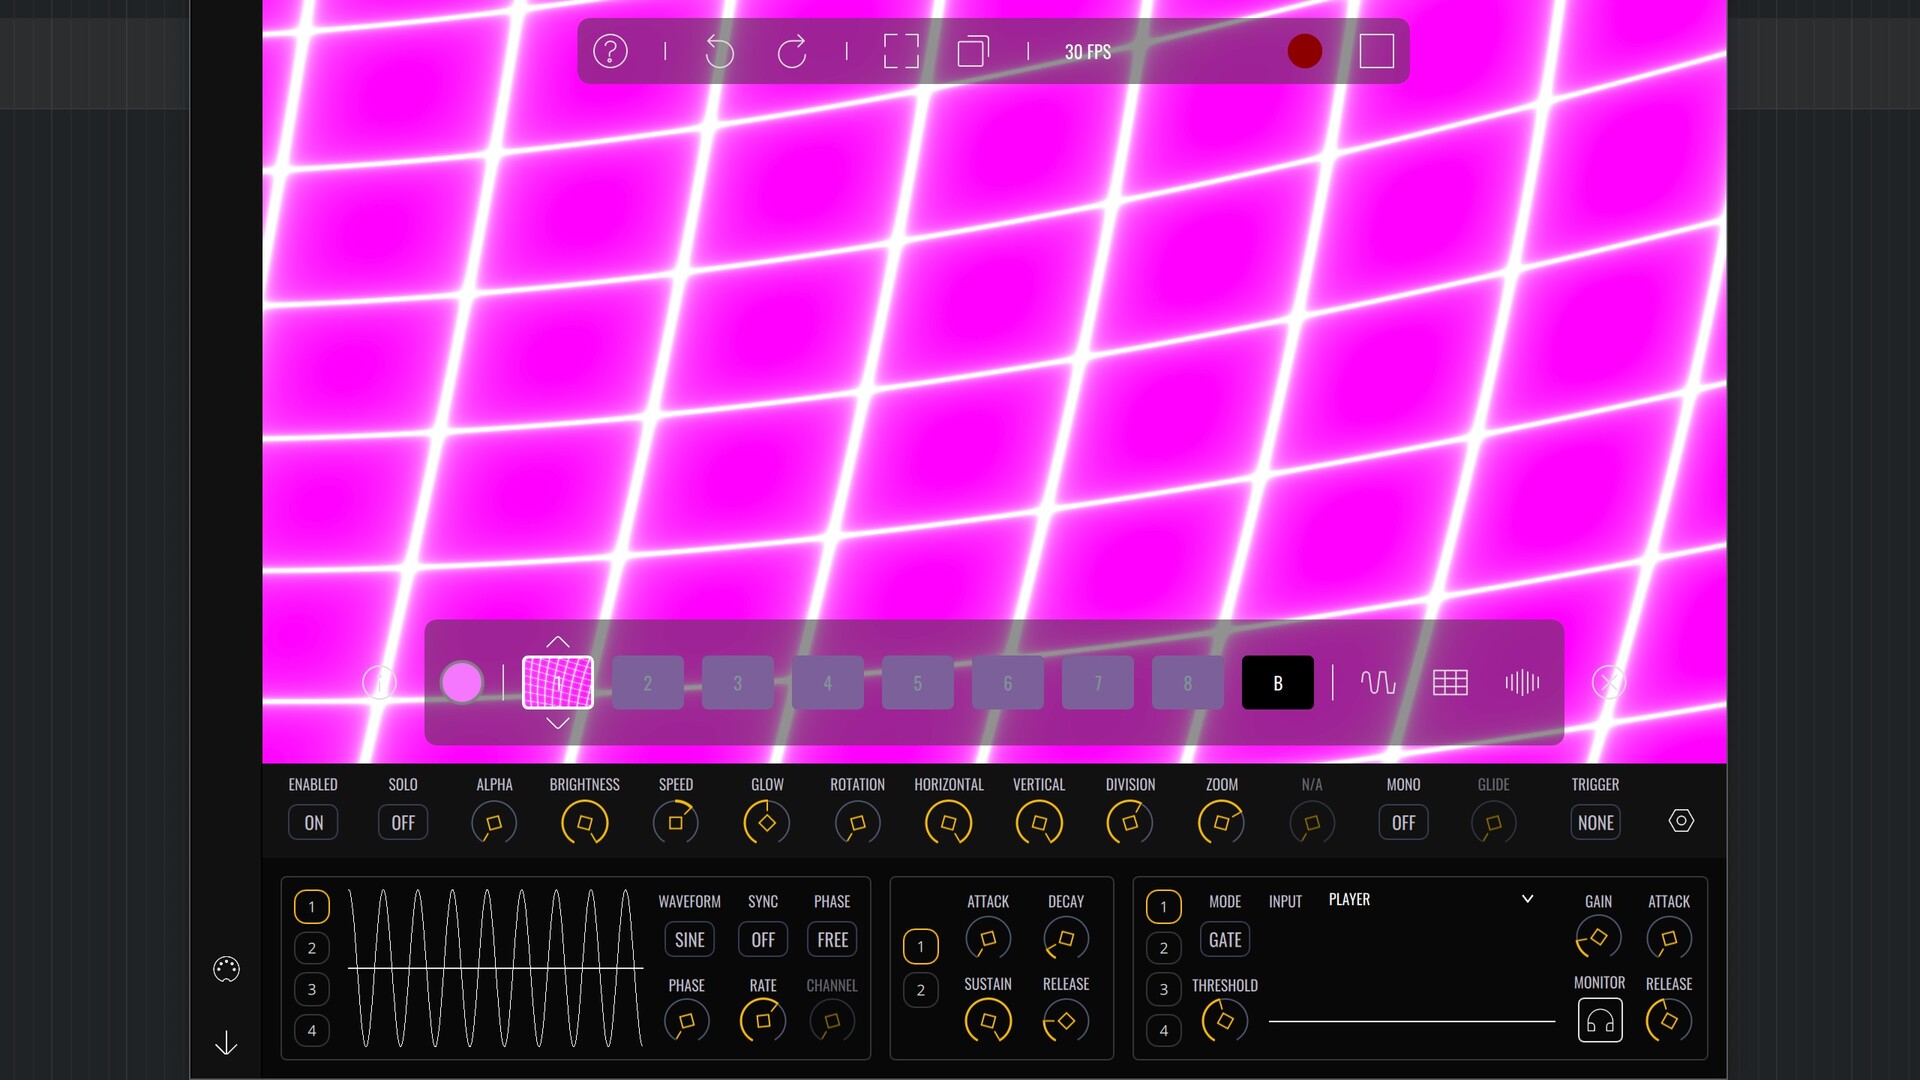This screenshot has width=1920, height=1080.
Task: Open the detached window icon
Action: pos(973,51)
